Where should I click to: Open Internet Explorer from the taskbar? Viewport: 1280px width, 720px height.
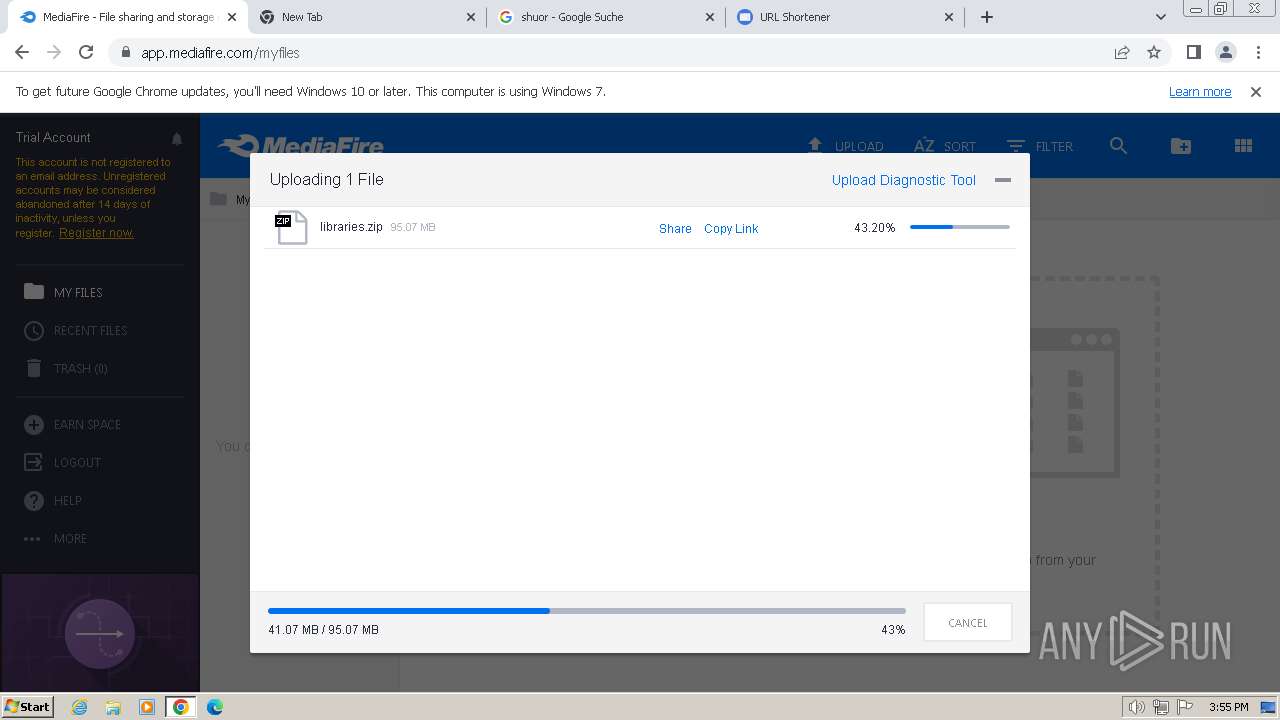(x=79, y=707)
